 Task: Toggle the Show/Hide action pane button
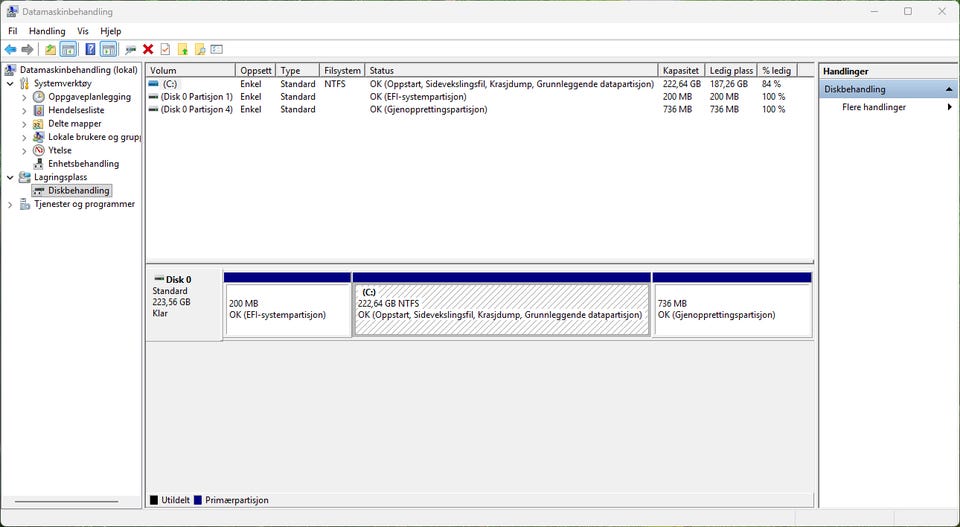(x=108, y=50)
